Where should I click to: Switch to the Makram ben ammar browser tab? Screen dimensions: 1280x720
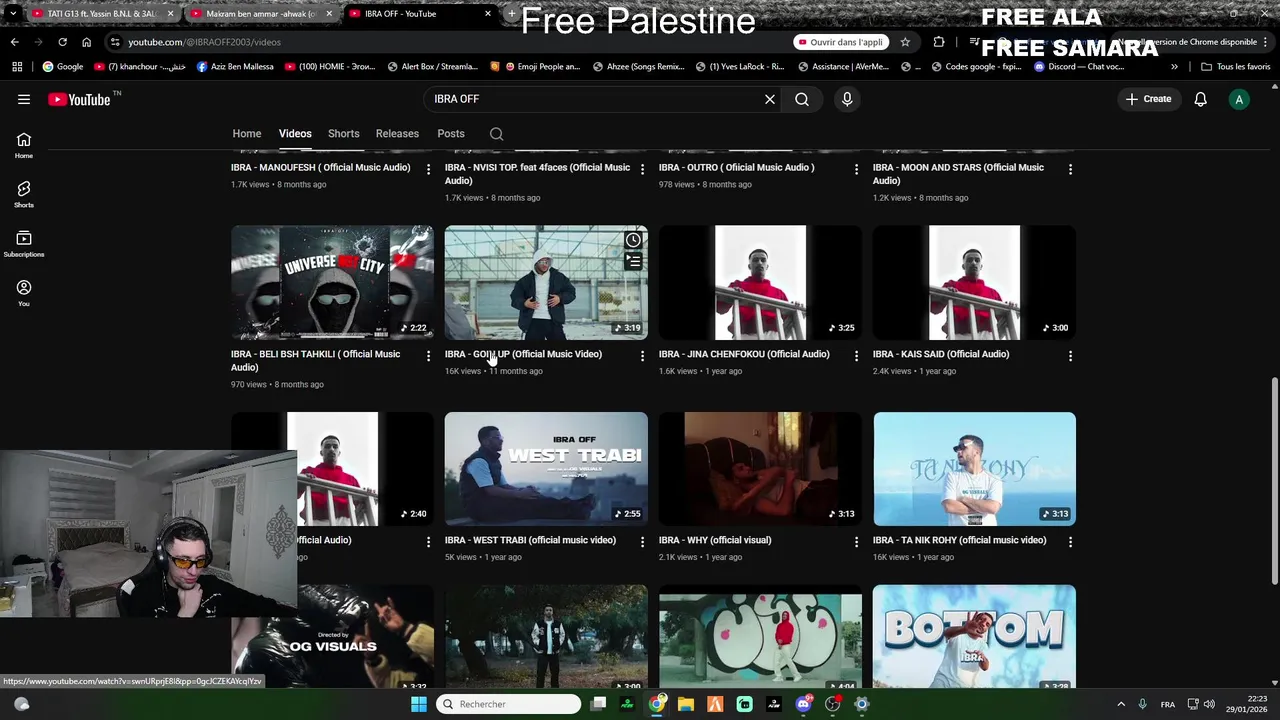click(x=260, y=14)
